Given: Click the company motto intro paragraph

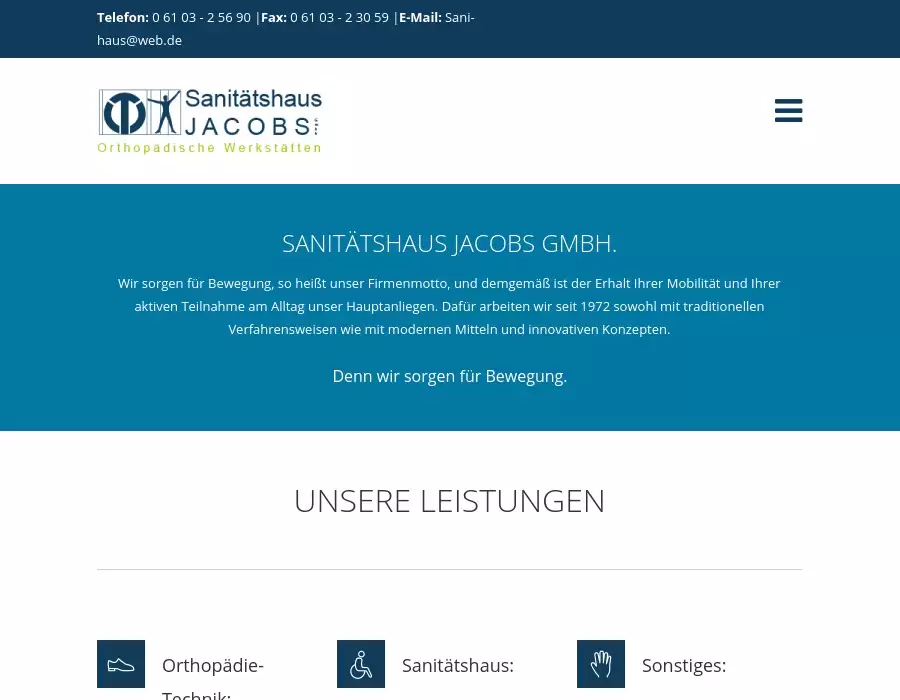Looking at the screenshot, I should click(x=449, y=306).
